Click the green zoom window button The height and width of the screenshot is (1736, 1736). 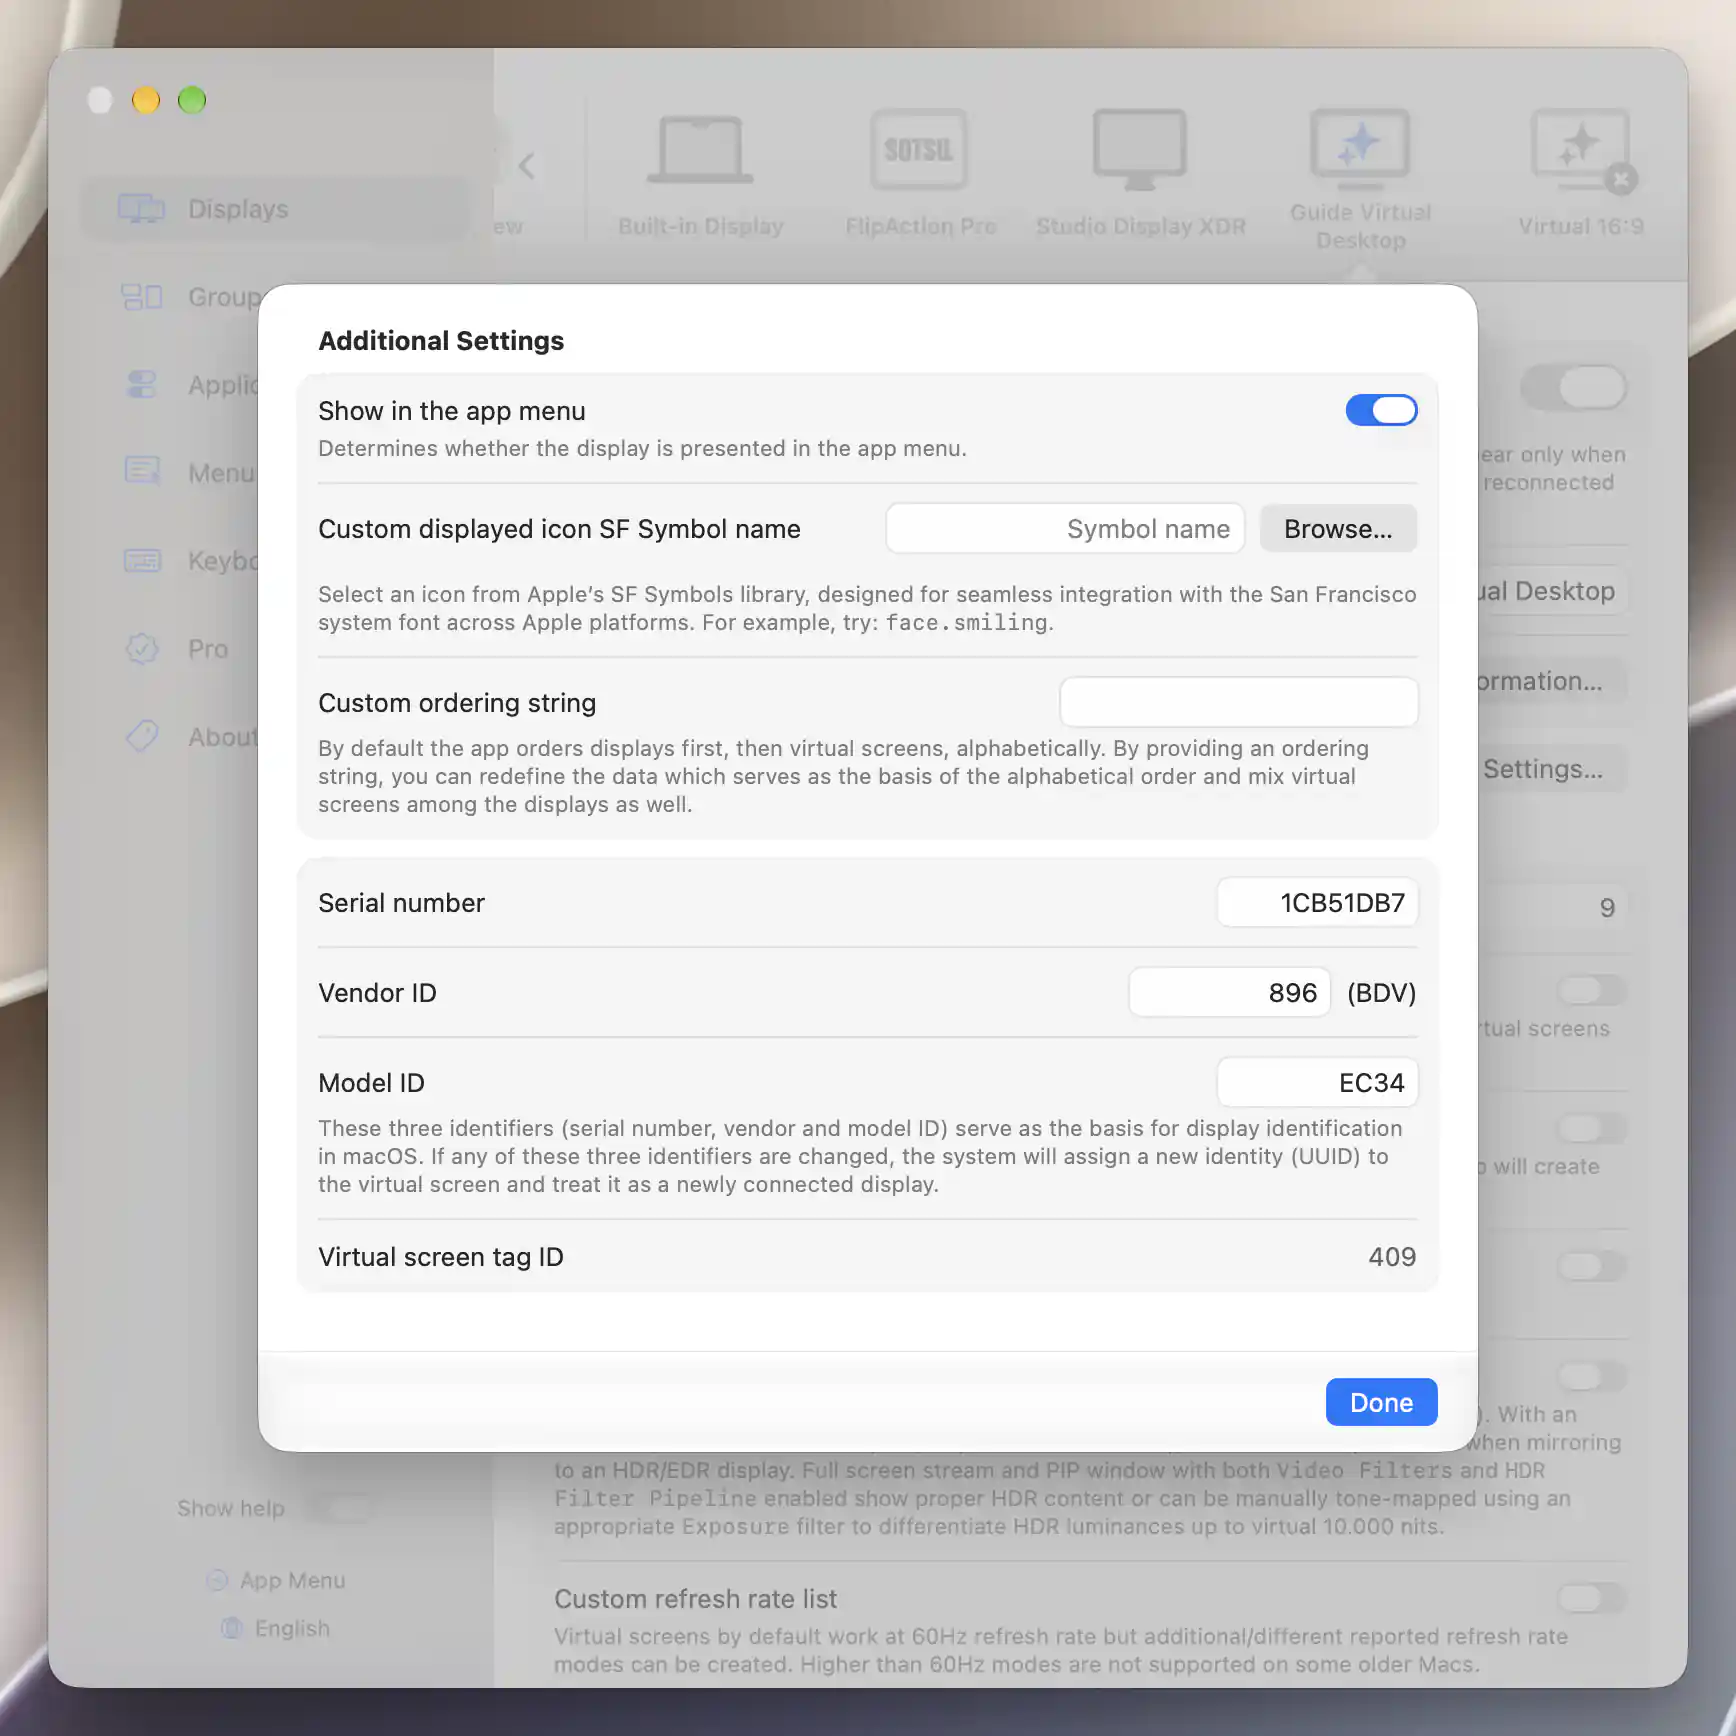(192, 100)
